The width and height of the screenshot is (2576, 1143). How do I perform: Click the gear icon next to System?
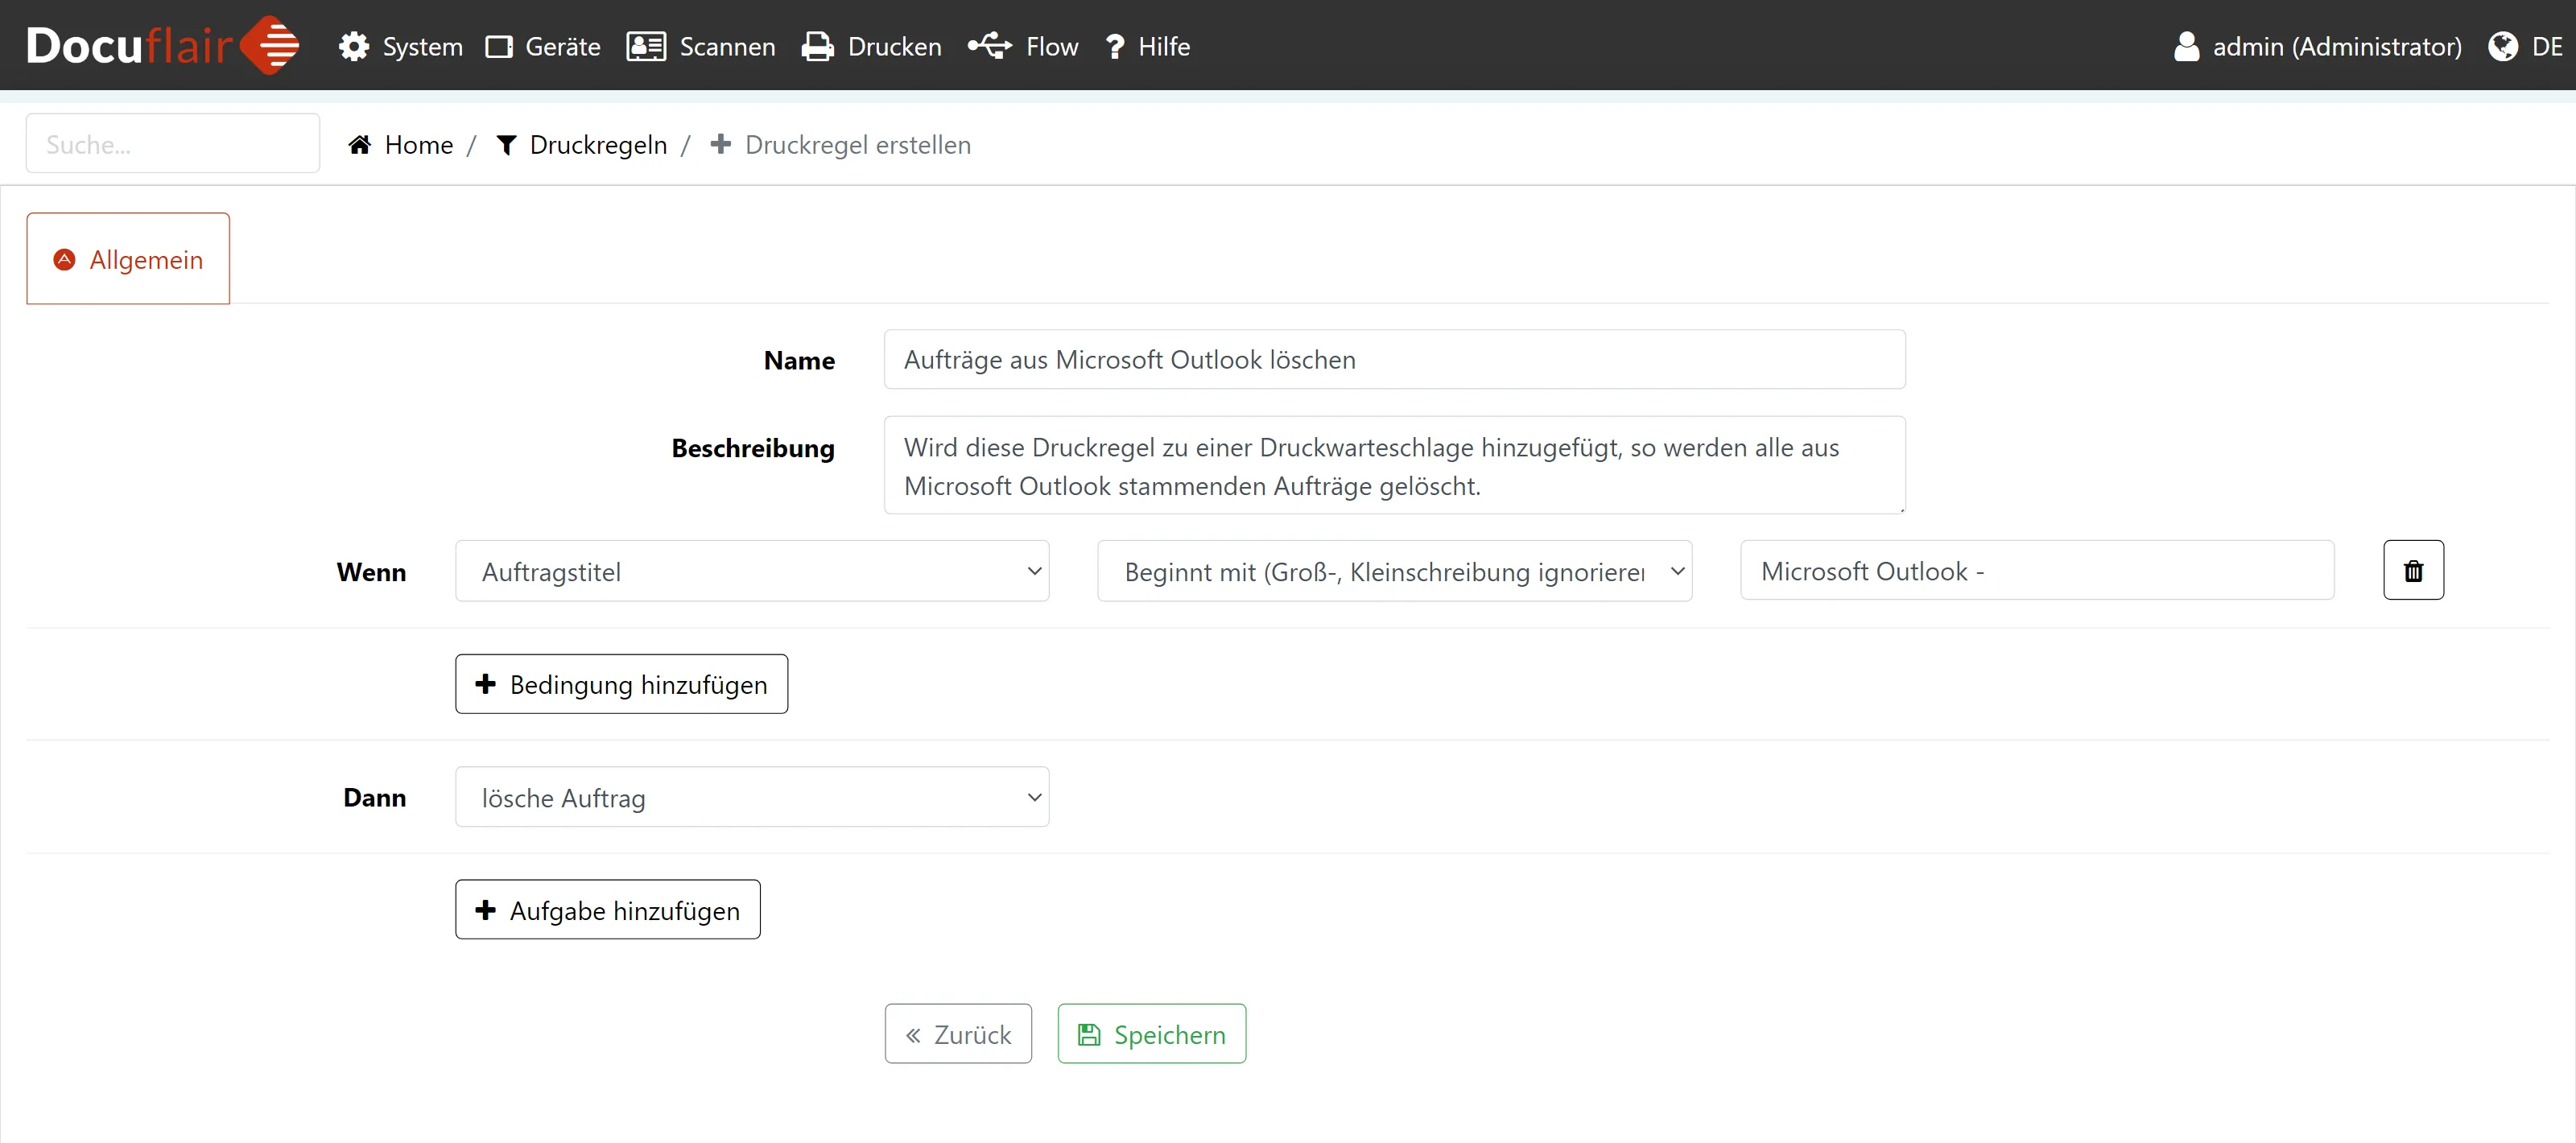tap(353, 47)
